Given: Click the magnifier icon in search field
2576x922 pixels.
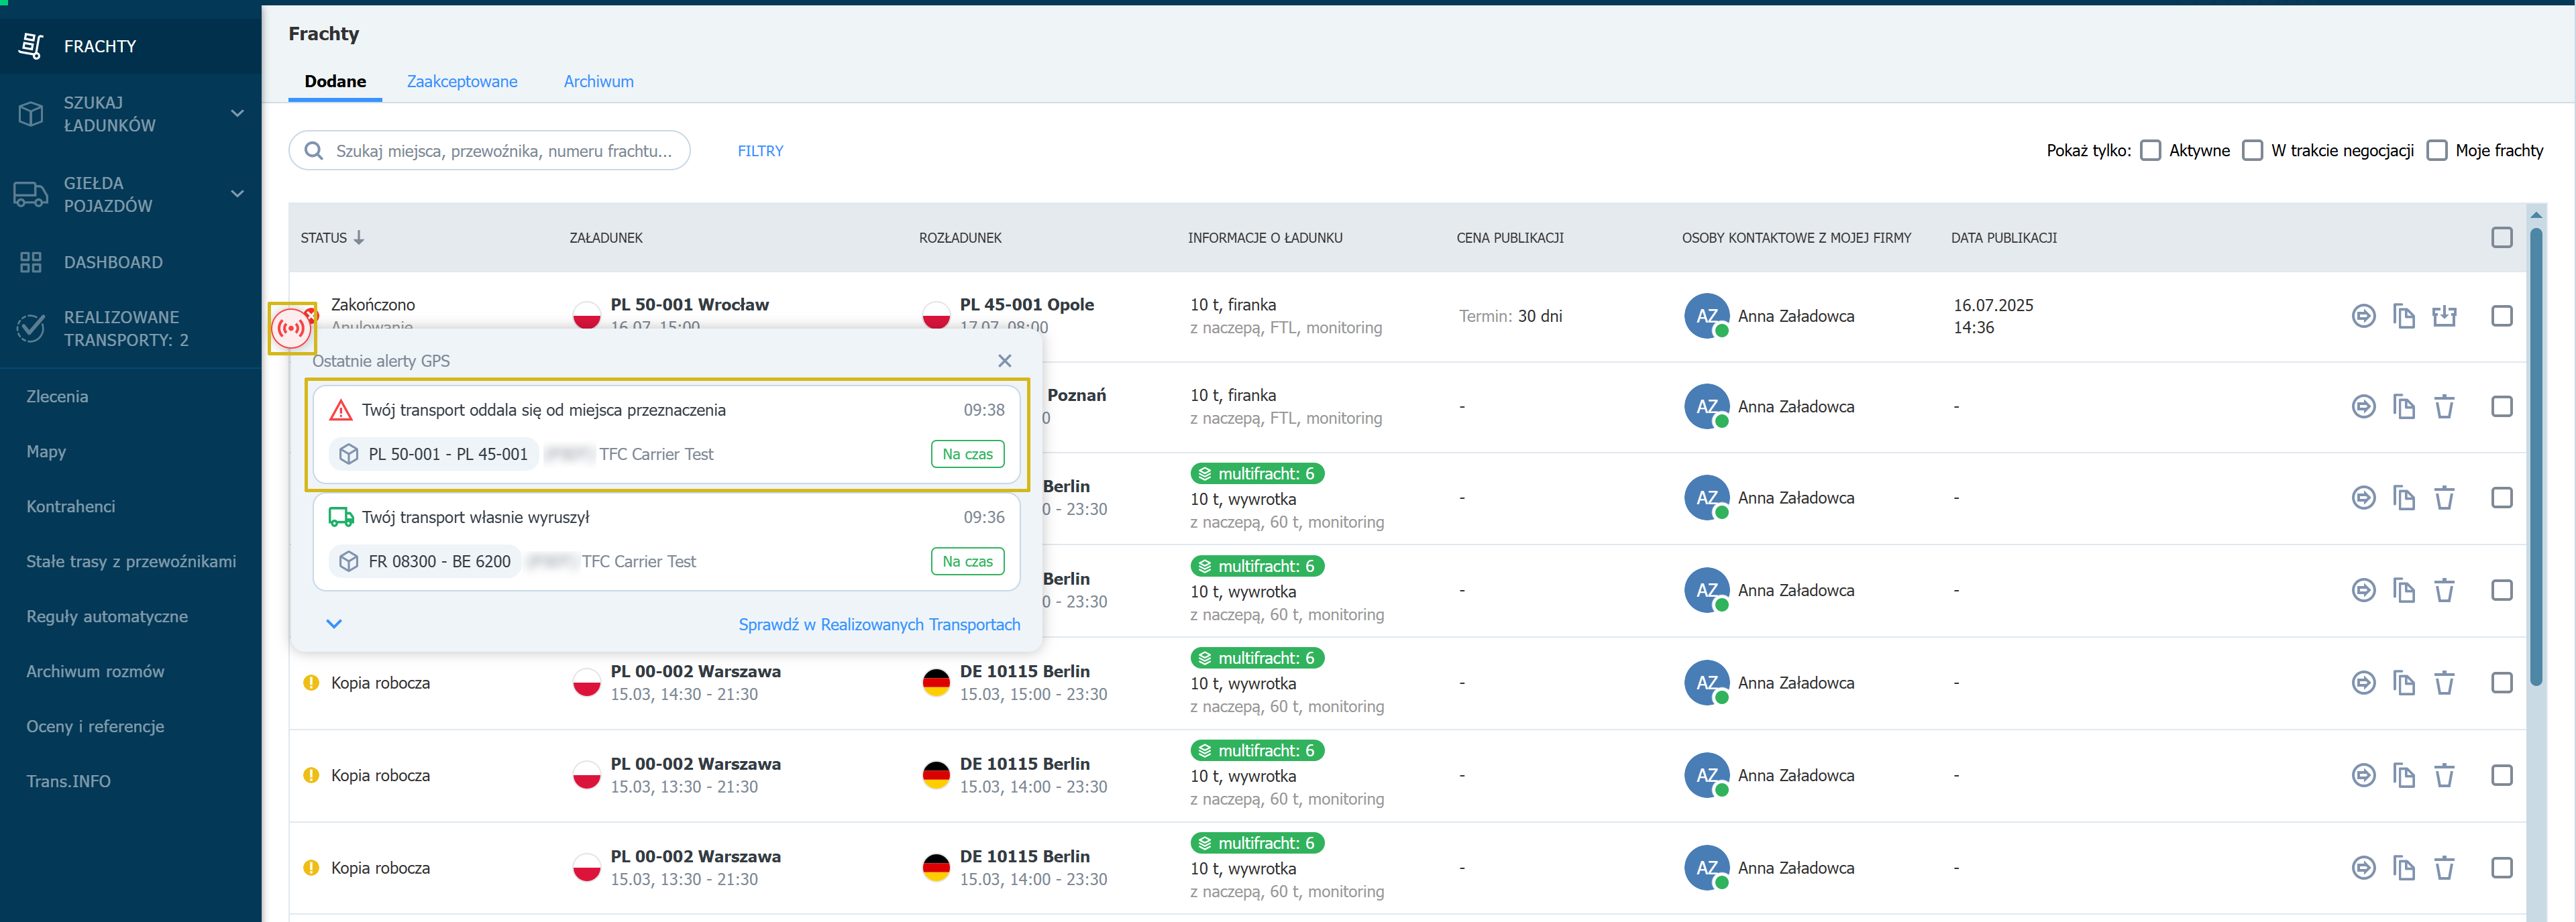Looking at the screenshot, I should click(x=313, y=151).
